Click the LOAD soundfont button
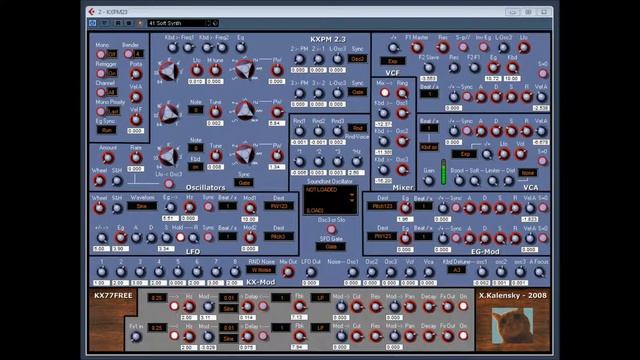This screenshot has height=360, width=640. pyautogui.click(x=315, y=210)
